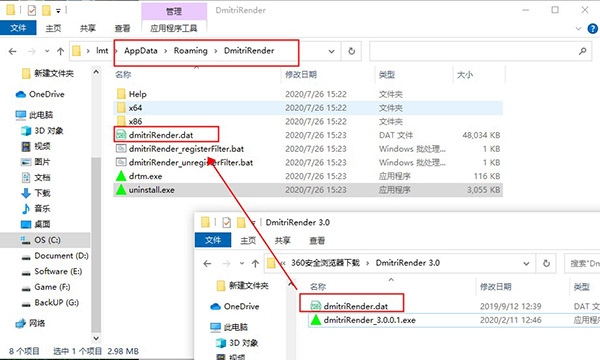Click the AppData breadcrumb segment
Viewport: 600px width, 360px height.
click(140, 50)
